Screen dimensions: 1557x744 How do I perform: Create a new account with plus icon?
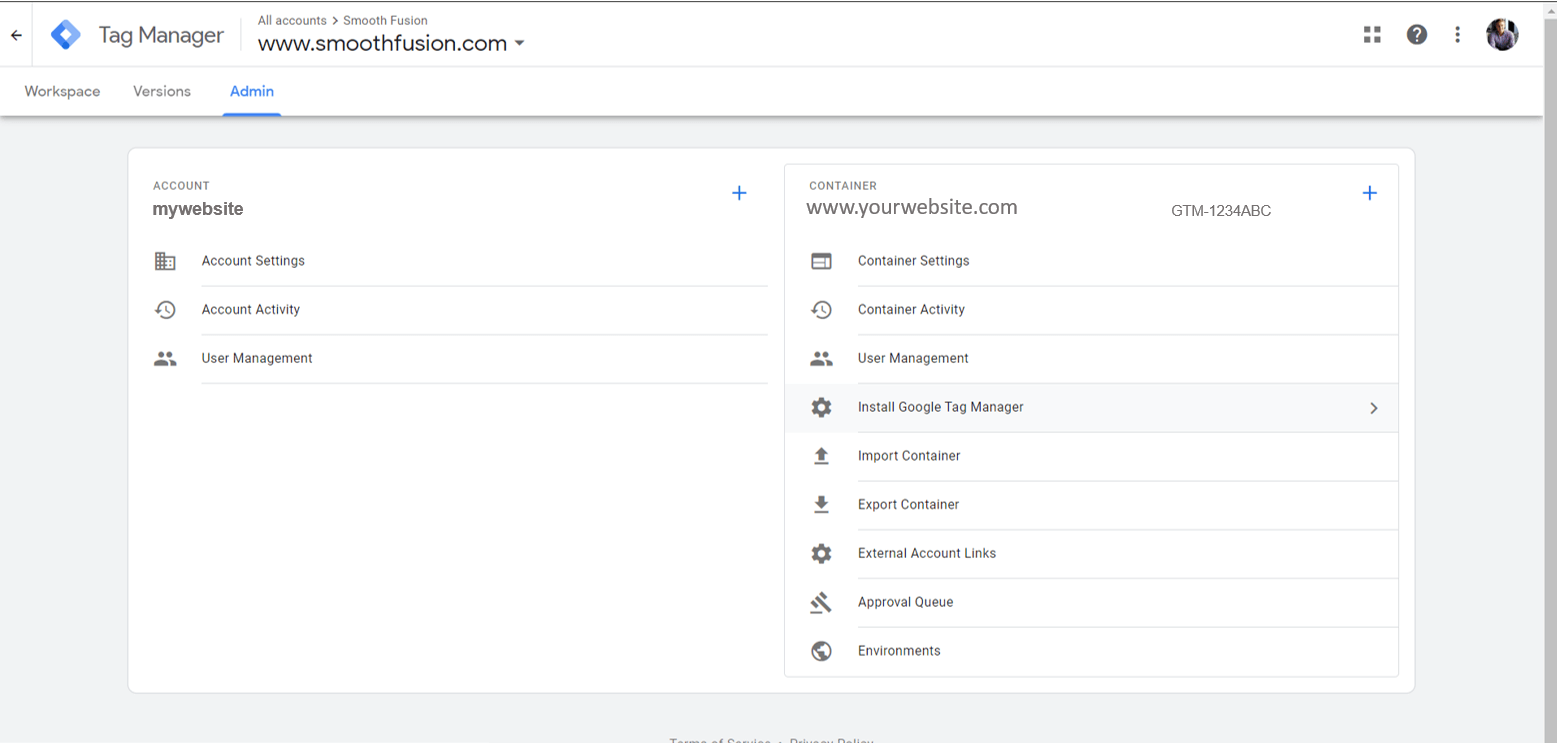click(739, 193)
